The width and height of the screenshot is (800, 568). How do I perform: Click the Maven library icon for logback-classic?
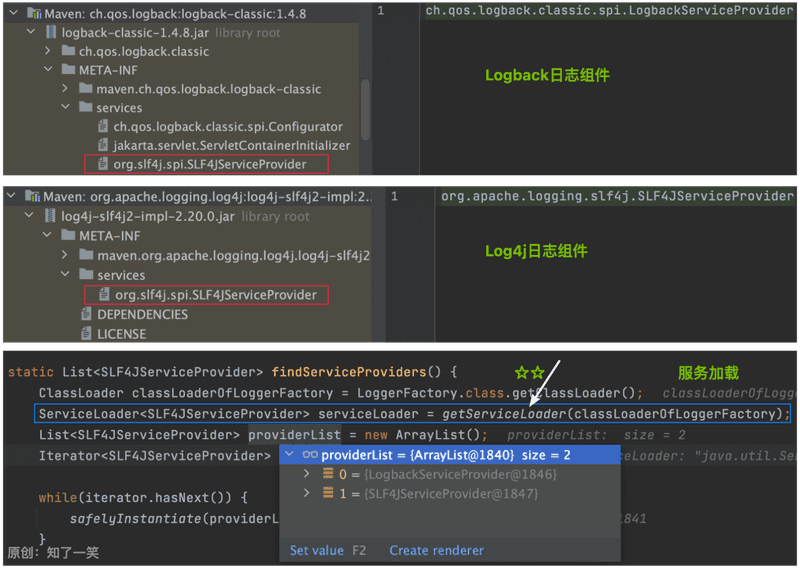34,13
